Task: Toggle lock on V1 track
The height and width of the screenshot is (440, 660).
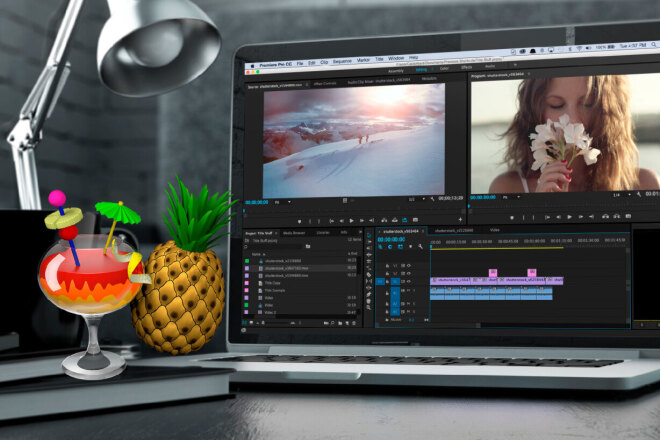Action: (x=387, y=281)
